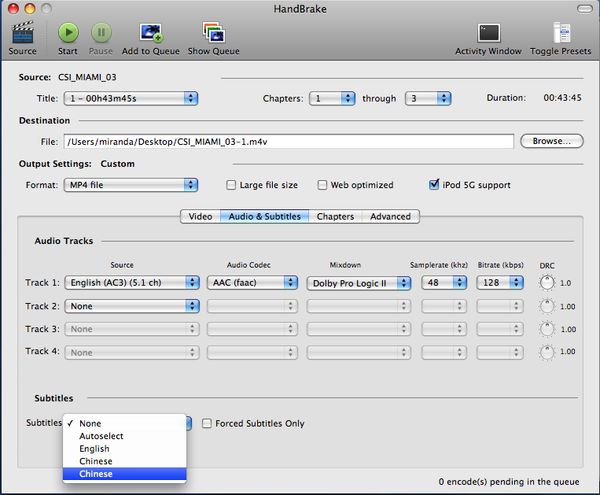Click the destination File path field
The image size is (600, 495).
[x=289, y=142]
